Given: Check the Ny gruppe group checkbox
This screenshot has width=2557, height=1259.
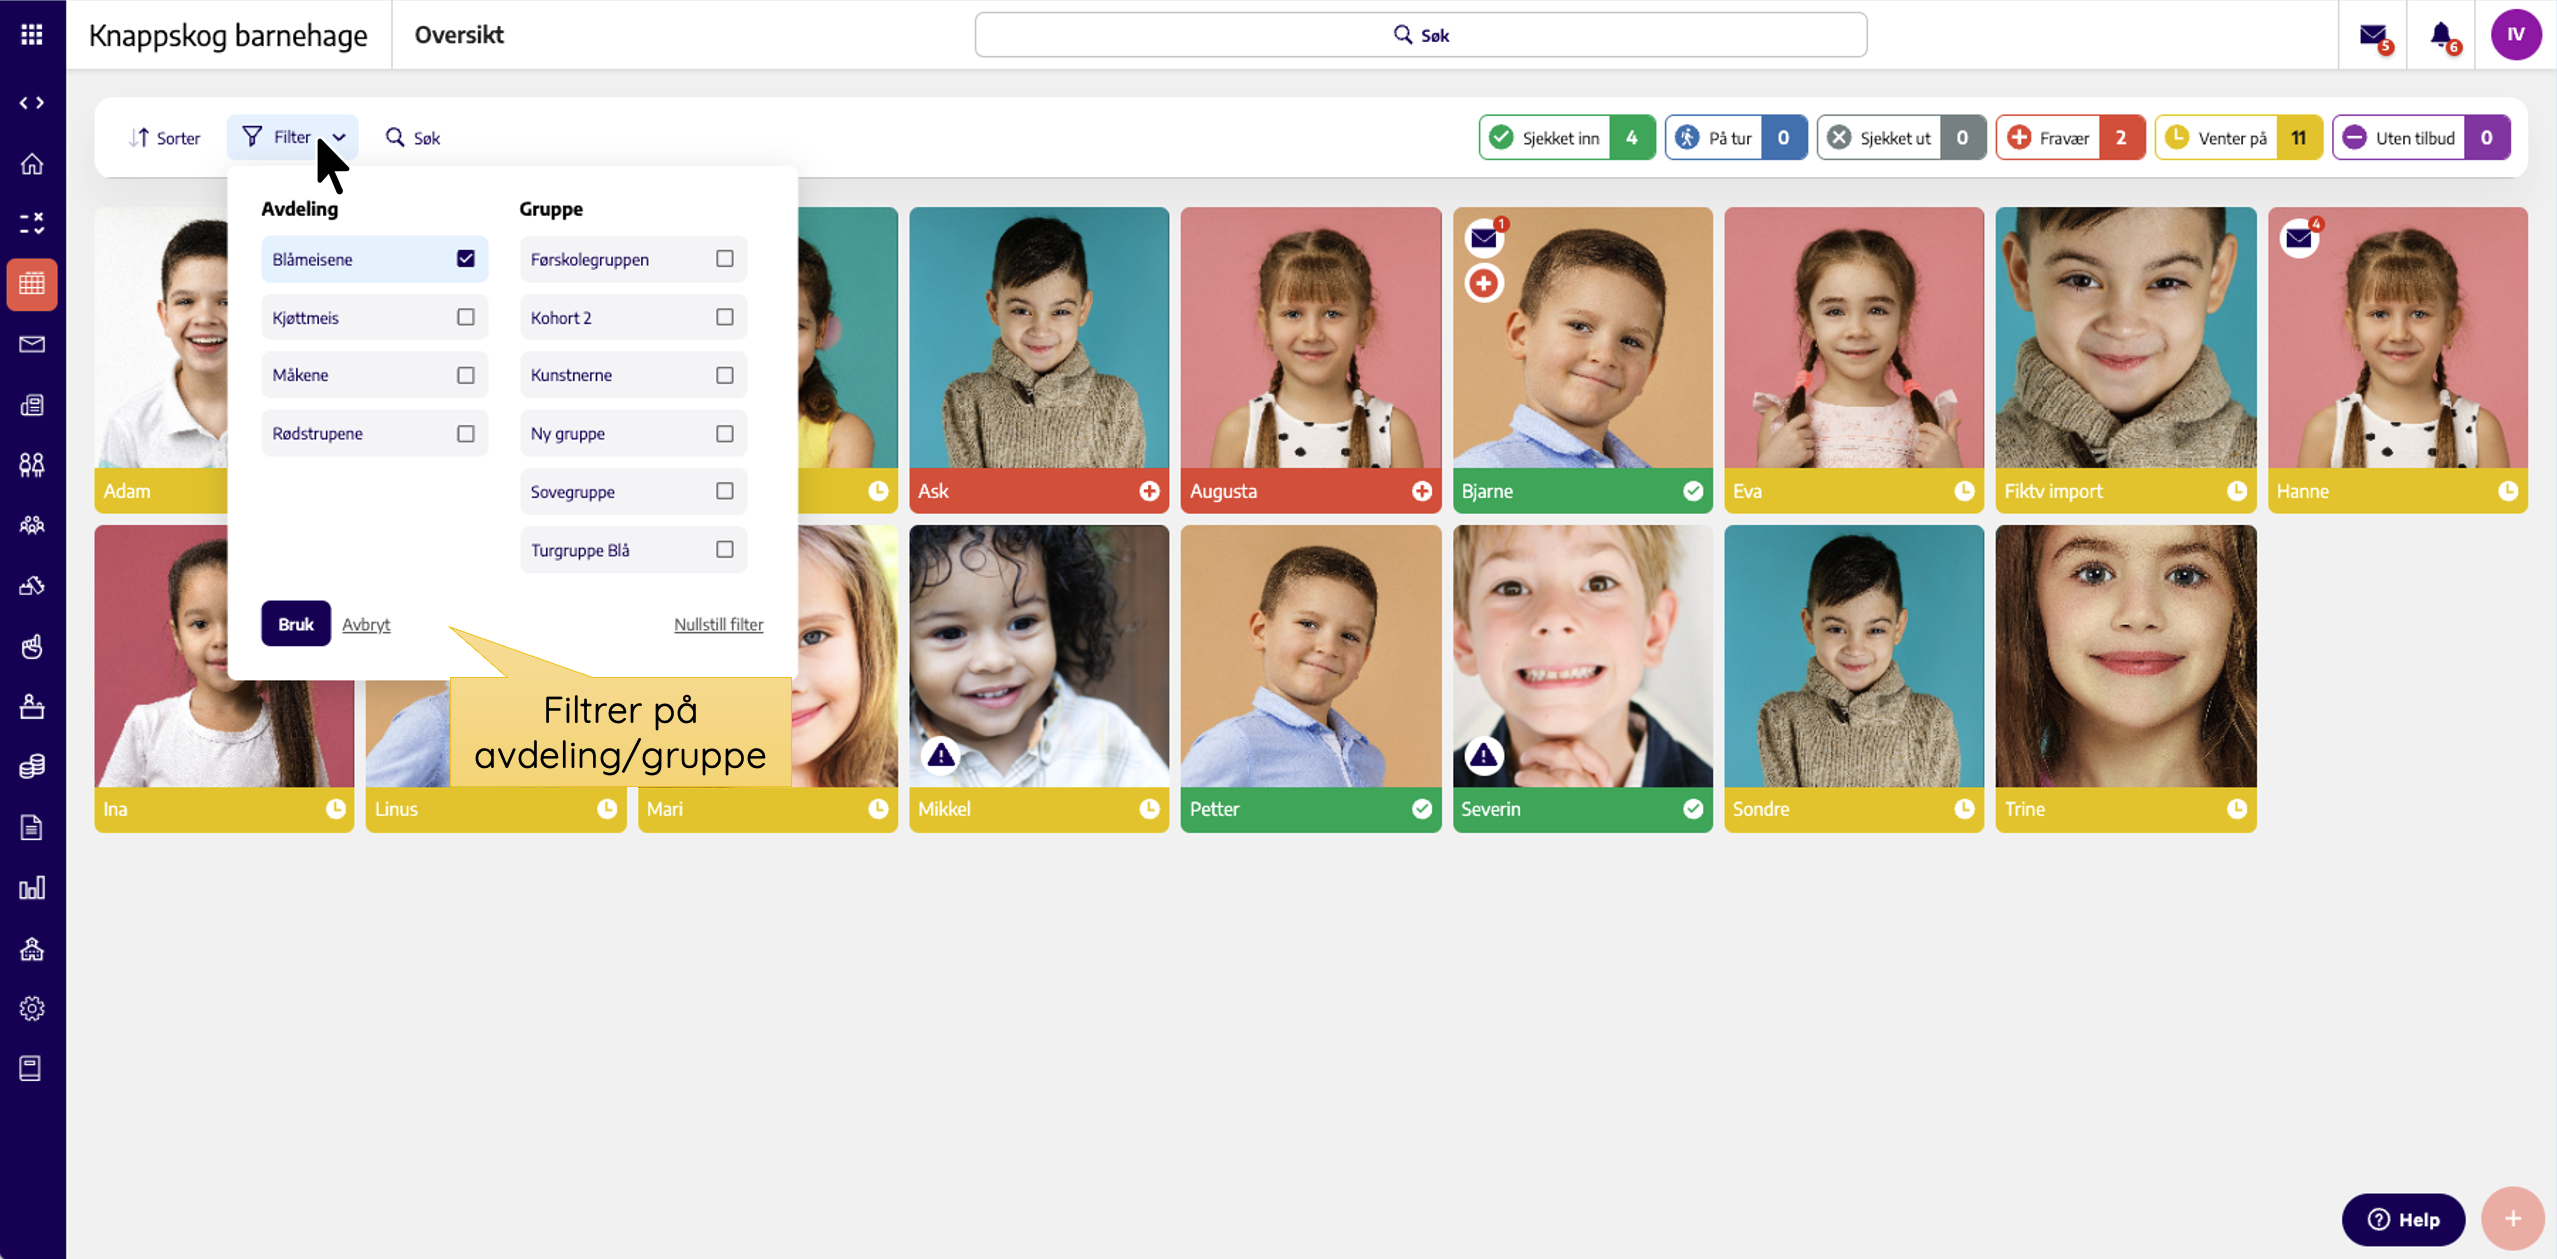Looking at the screenshot, I should 725,433.
